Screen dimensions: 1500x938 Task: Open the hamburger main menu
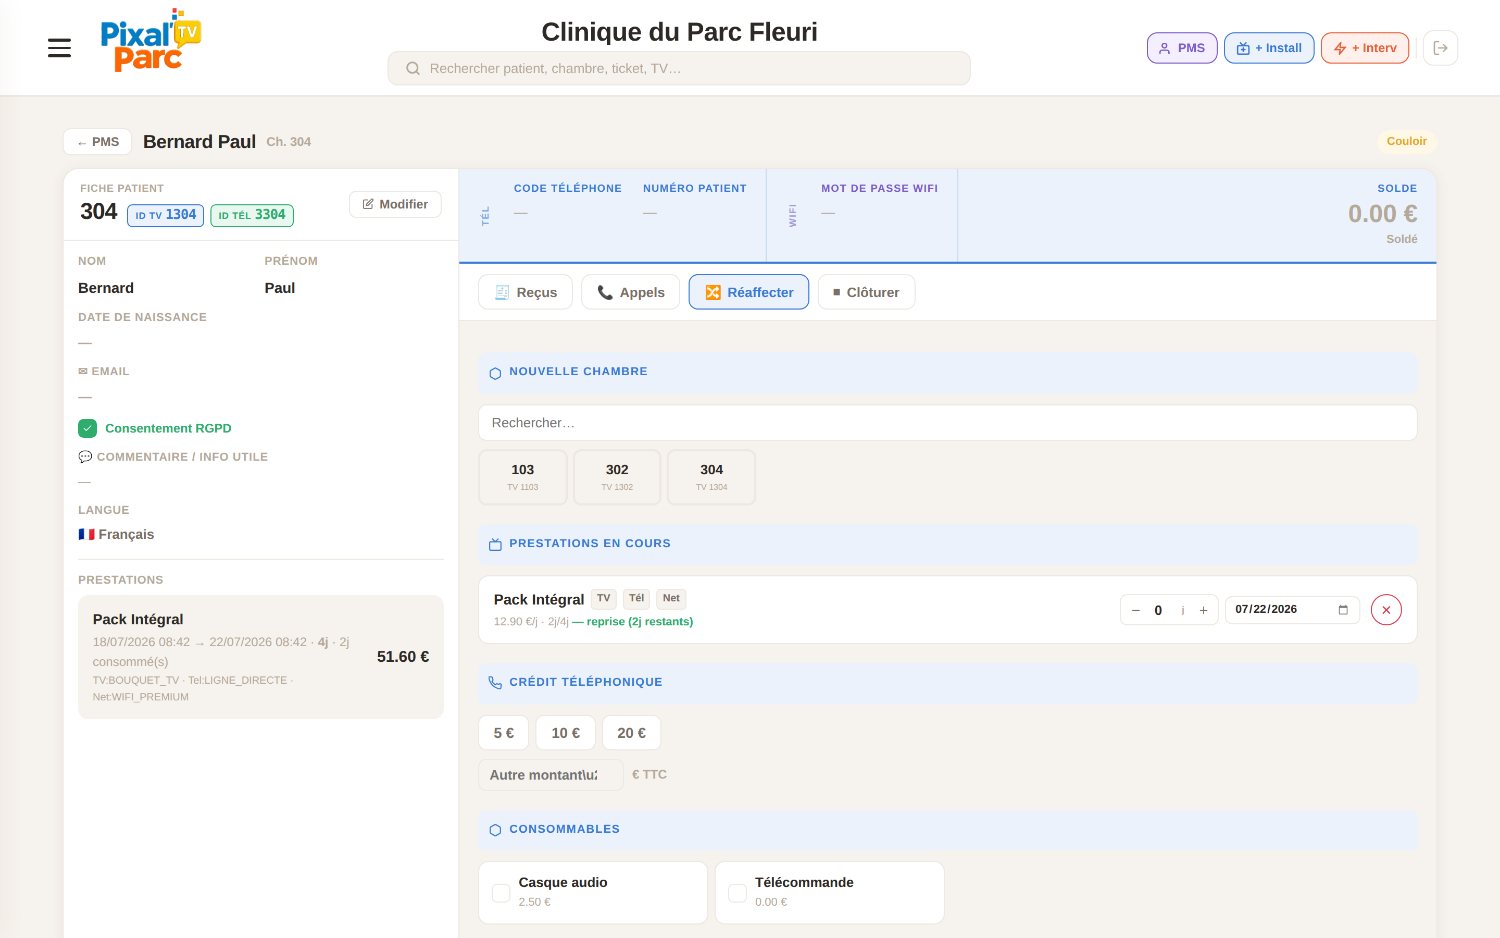[59, 48]
